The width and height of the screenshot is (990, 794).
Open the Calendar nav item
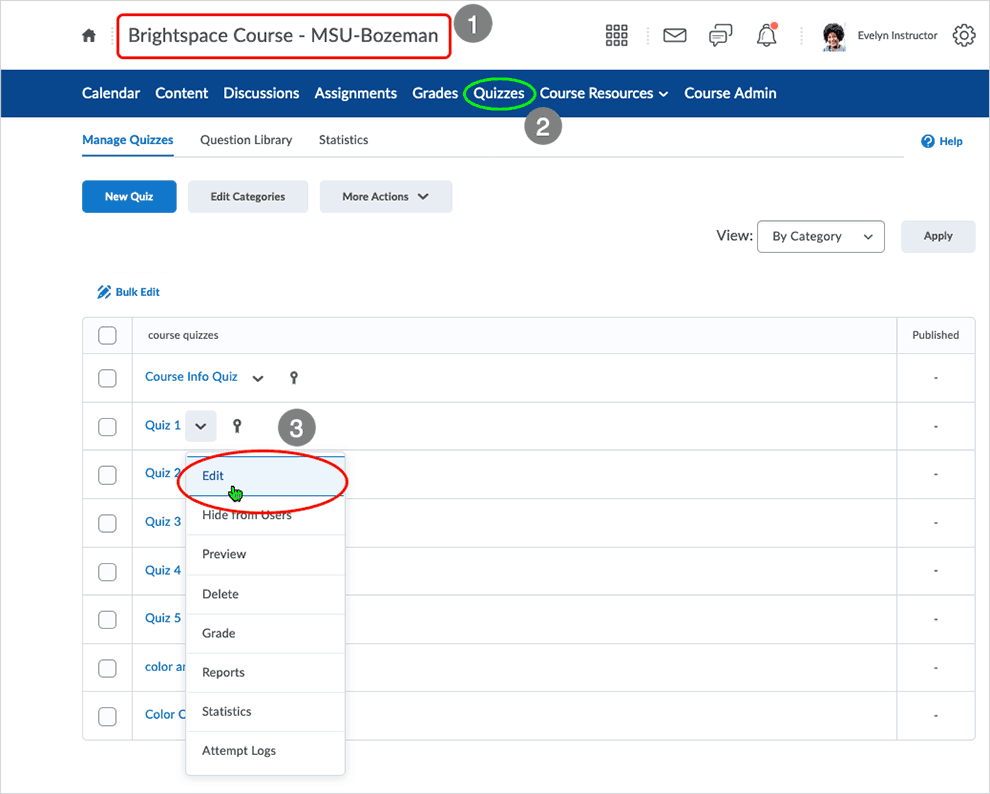tap(111, 93)
